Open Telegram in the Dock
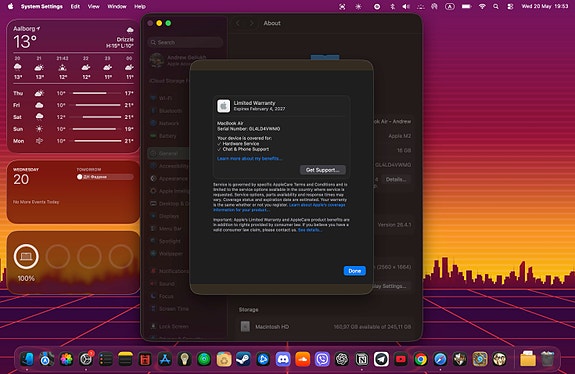This screenshot has height=374, width=575. click(381, 359)
